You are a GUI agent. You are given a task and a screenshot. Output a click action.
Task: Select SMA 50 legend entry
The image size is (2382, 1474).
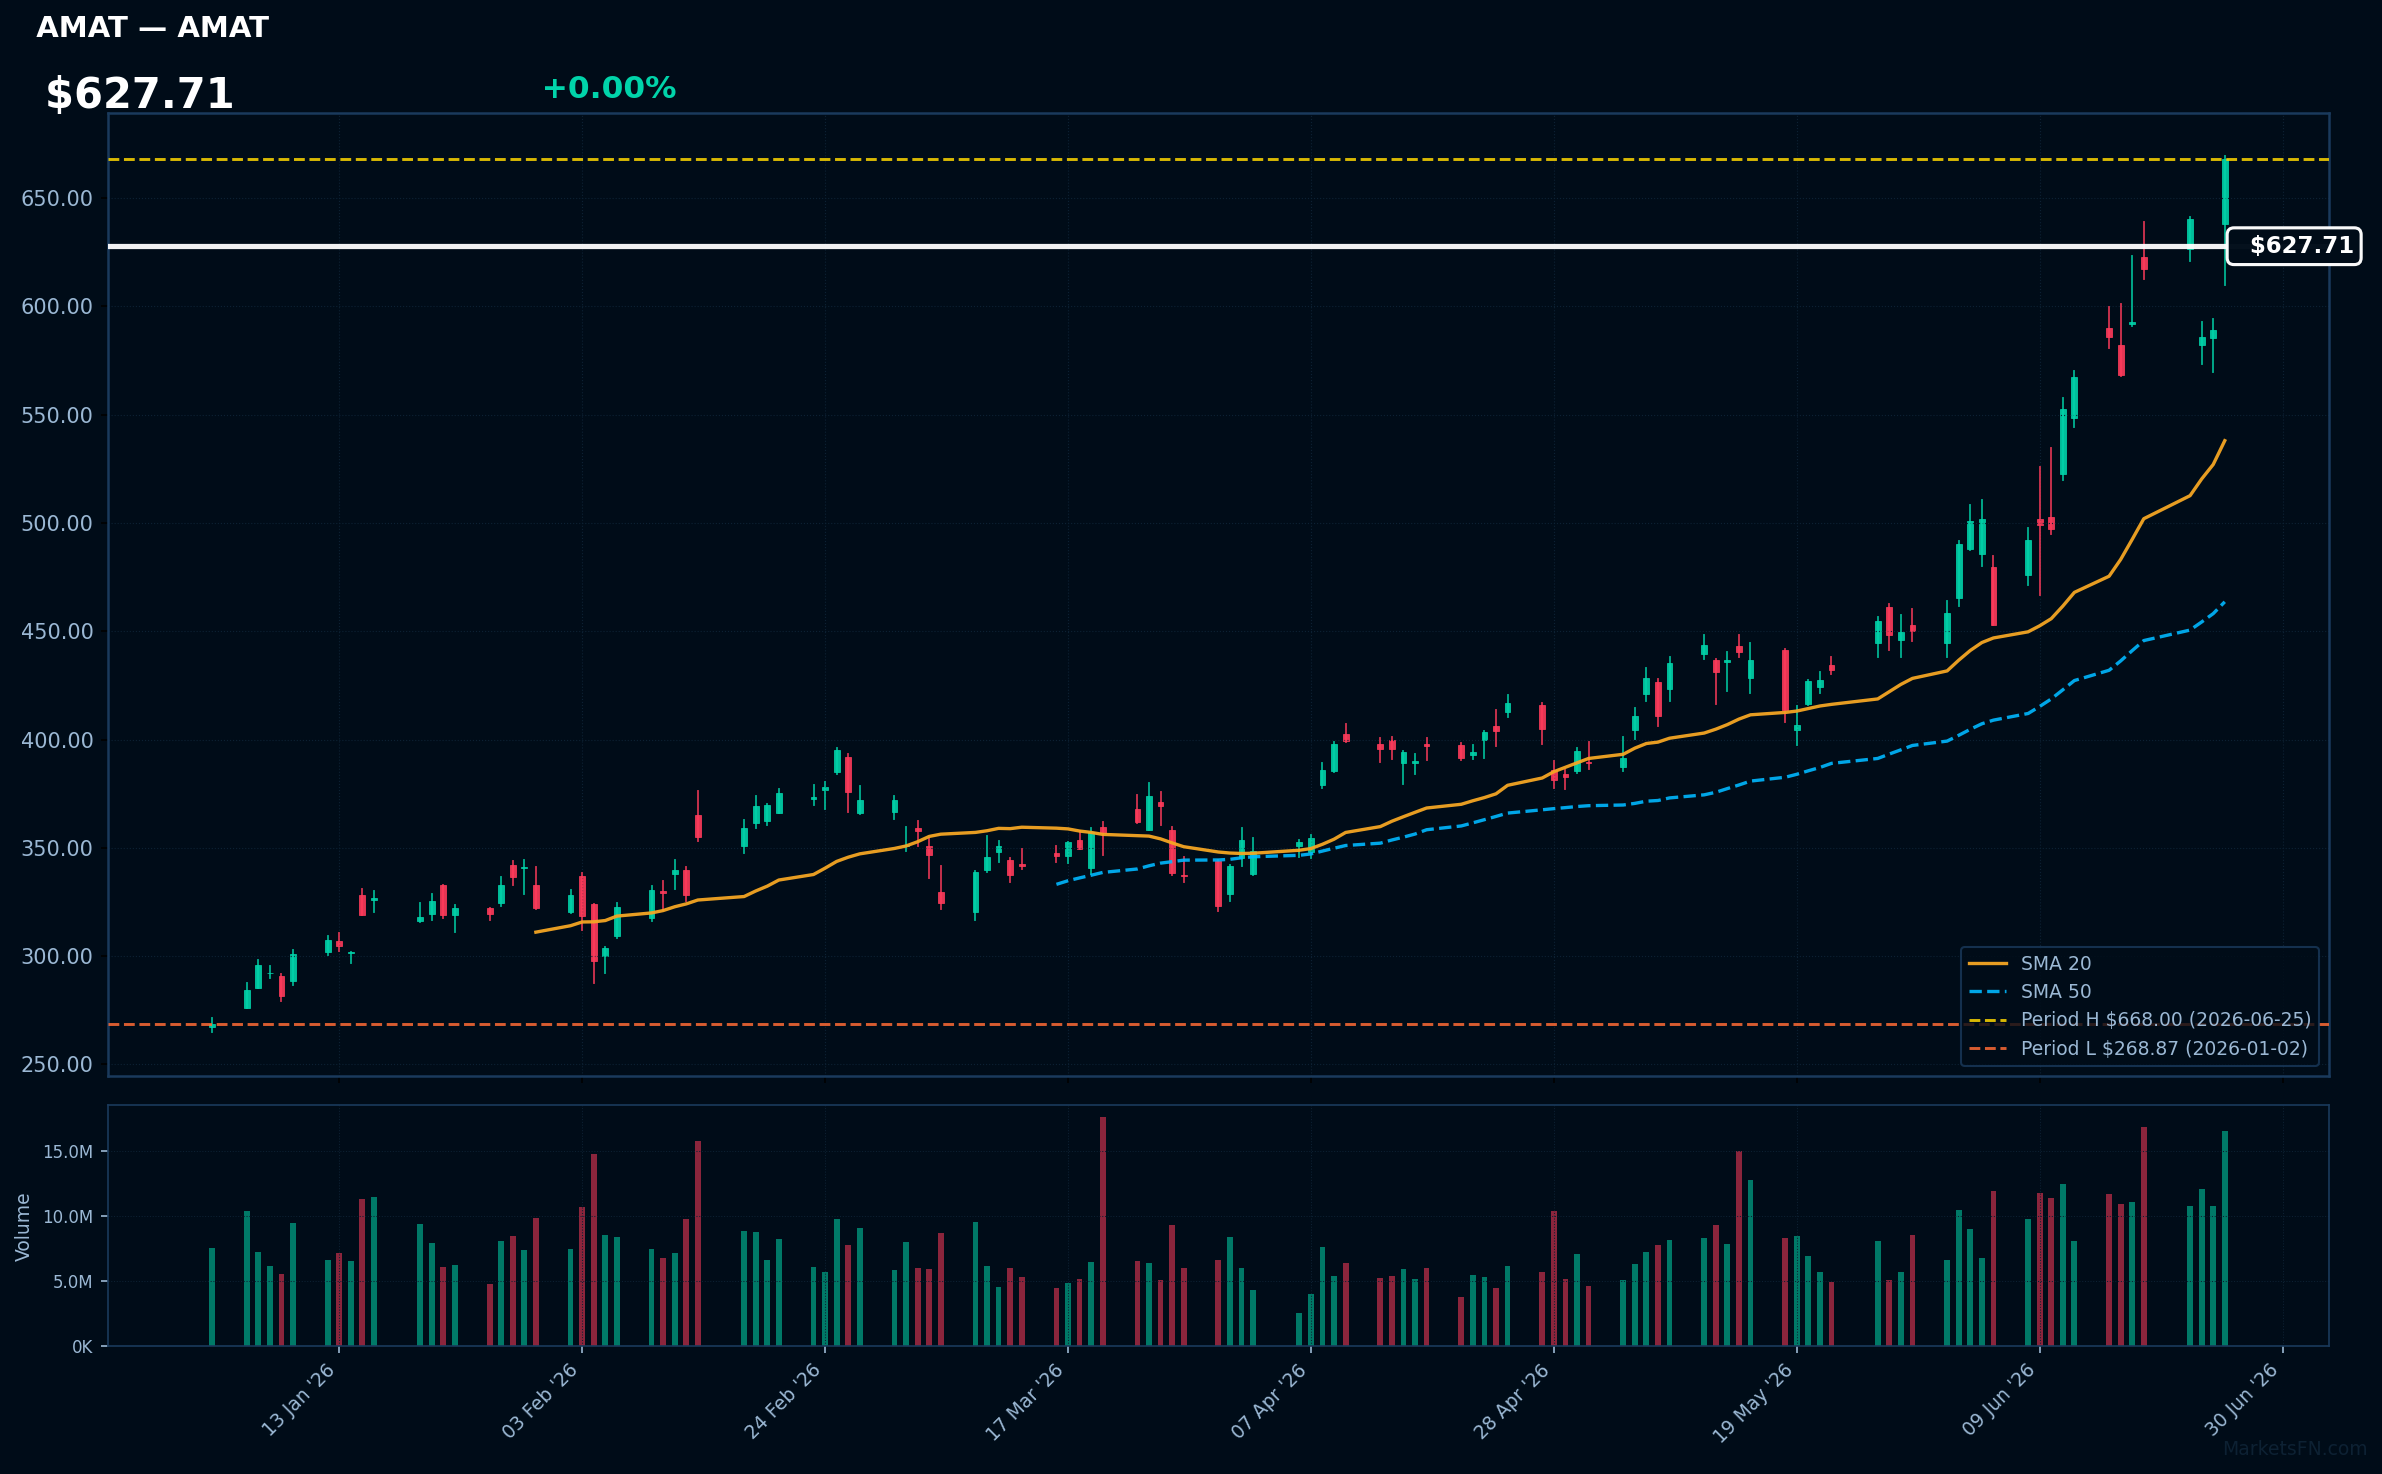point(2029,992)
